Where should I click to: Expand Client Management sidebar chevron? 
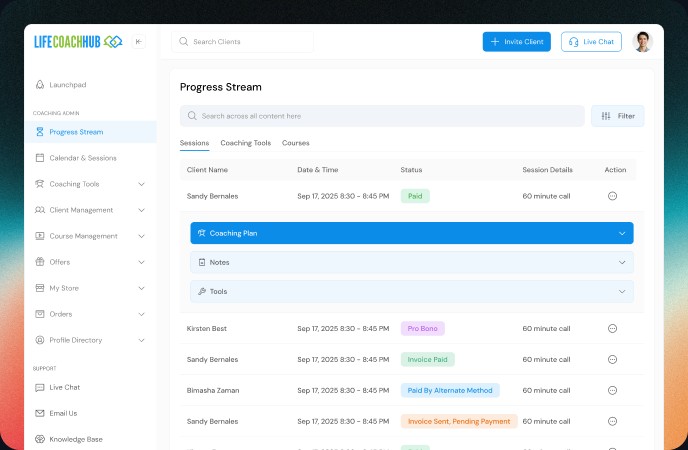[x=141, y=210]
